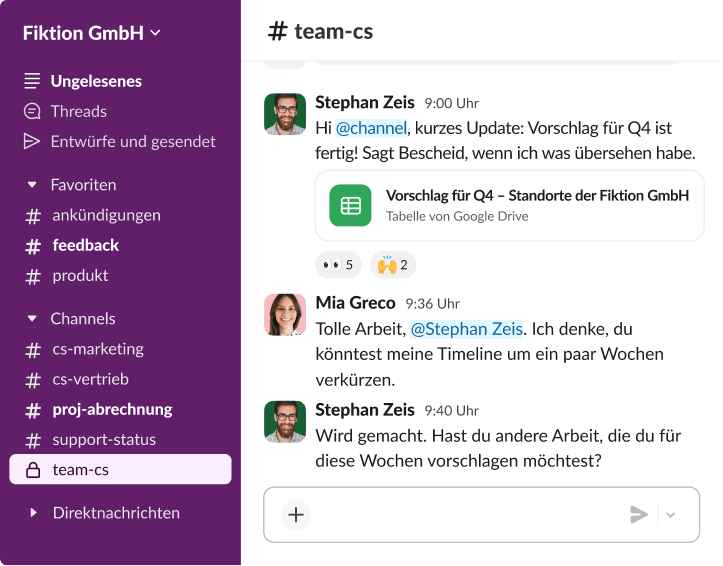Click the 9:36 Uhr timestamp
The width and height of the screenshot is (723, 566).
(x=433, y=304)
